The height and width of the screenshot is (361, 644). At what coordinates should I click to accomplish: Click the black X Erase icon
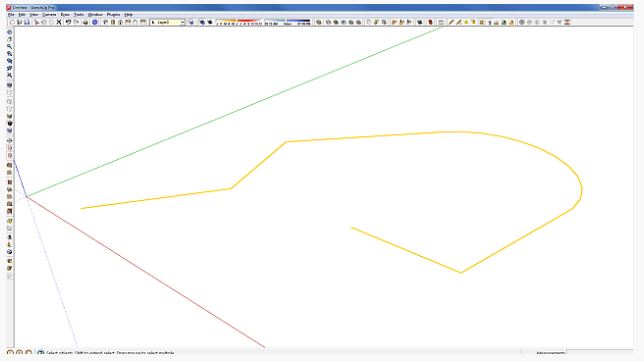click(59, 22)
